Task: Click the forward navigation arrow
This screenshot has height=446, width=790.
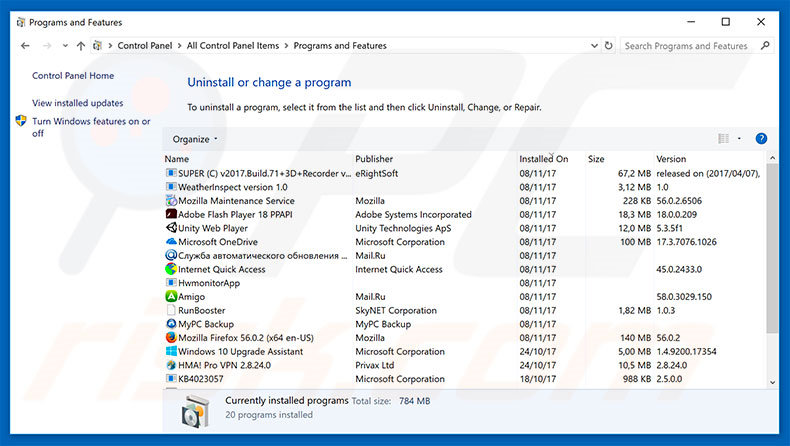Action: click(47, 46)
